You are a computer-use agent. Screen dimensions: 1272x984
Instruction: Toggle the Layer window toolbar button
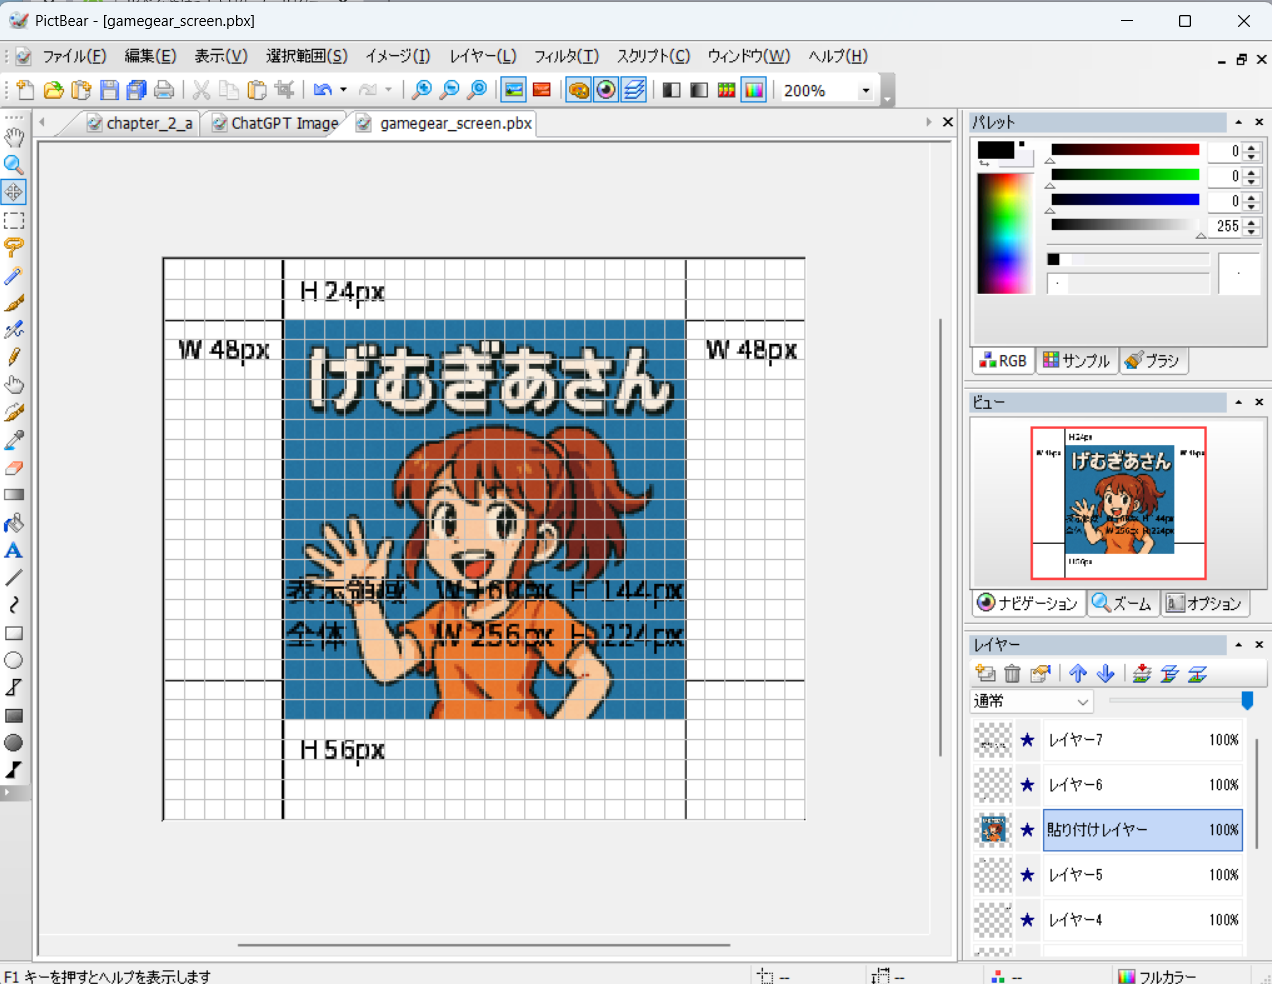click(634, 90)
